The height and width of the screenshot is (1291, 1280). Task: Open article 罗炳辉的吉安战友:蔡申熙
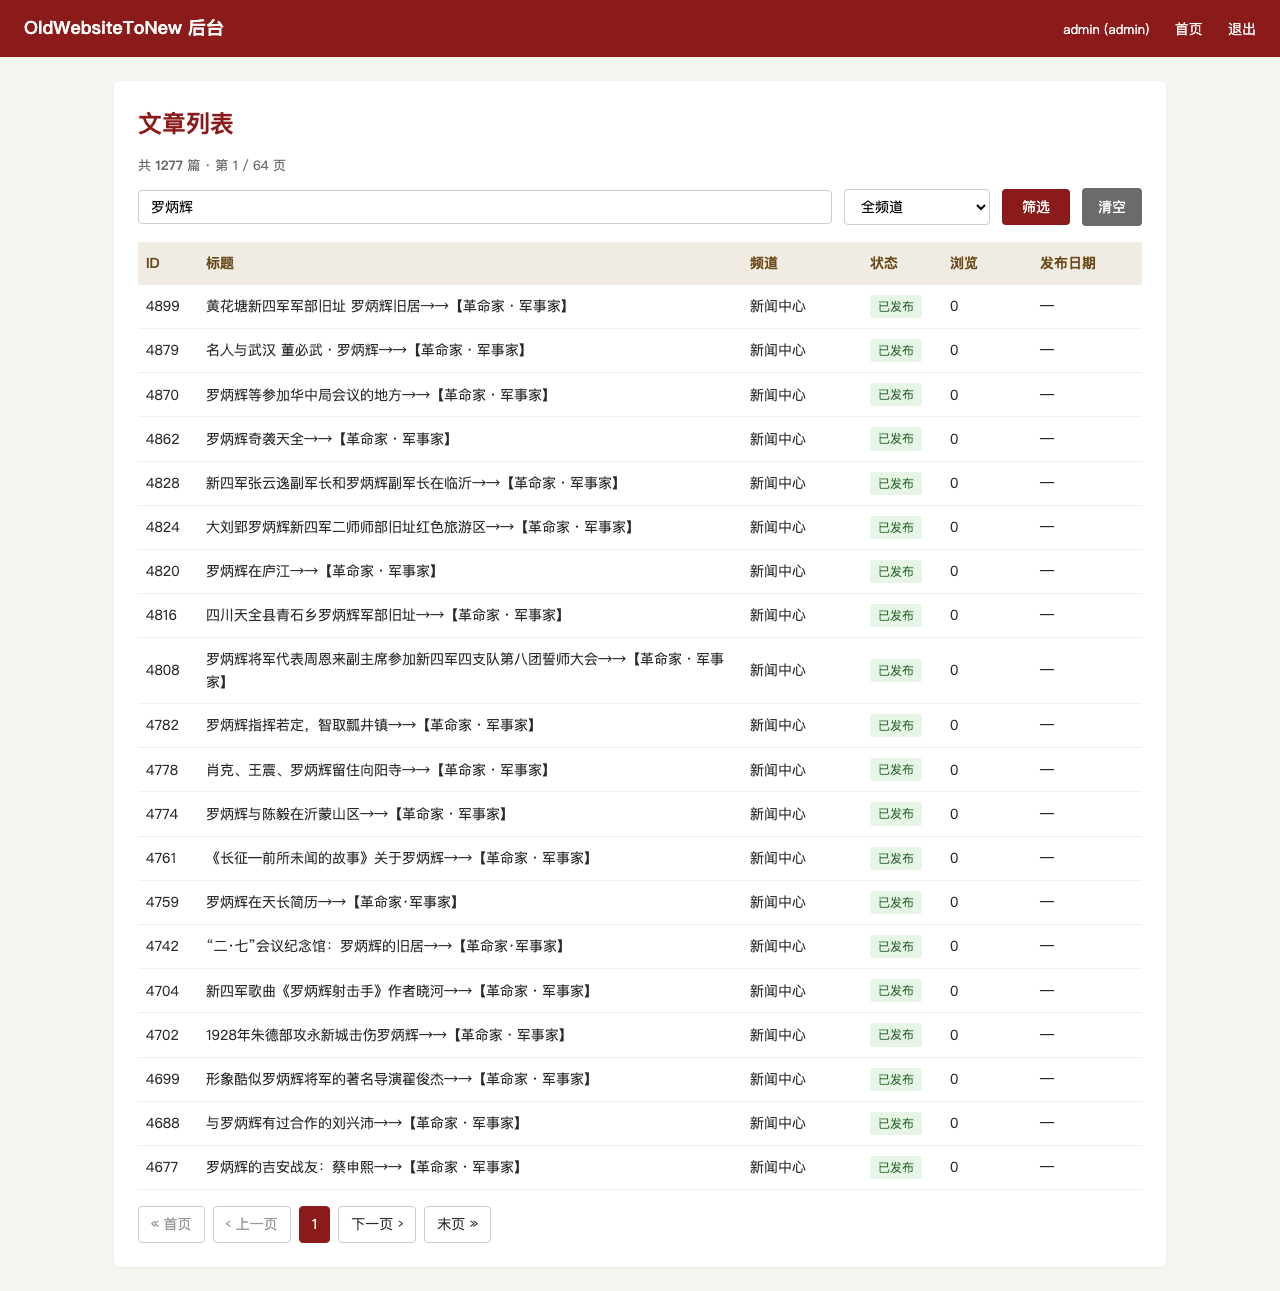click(366, 1167)
